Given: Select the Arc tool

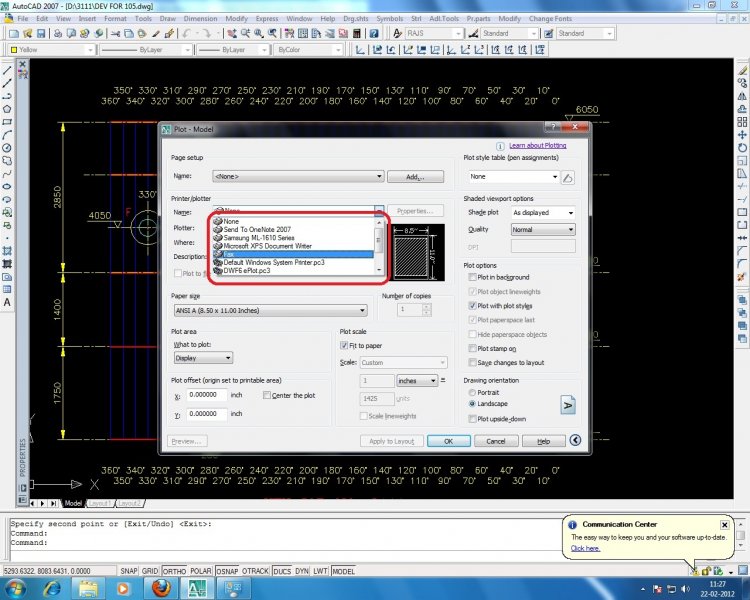Looking at the screenshot, I should tap(7, 135).
